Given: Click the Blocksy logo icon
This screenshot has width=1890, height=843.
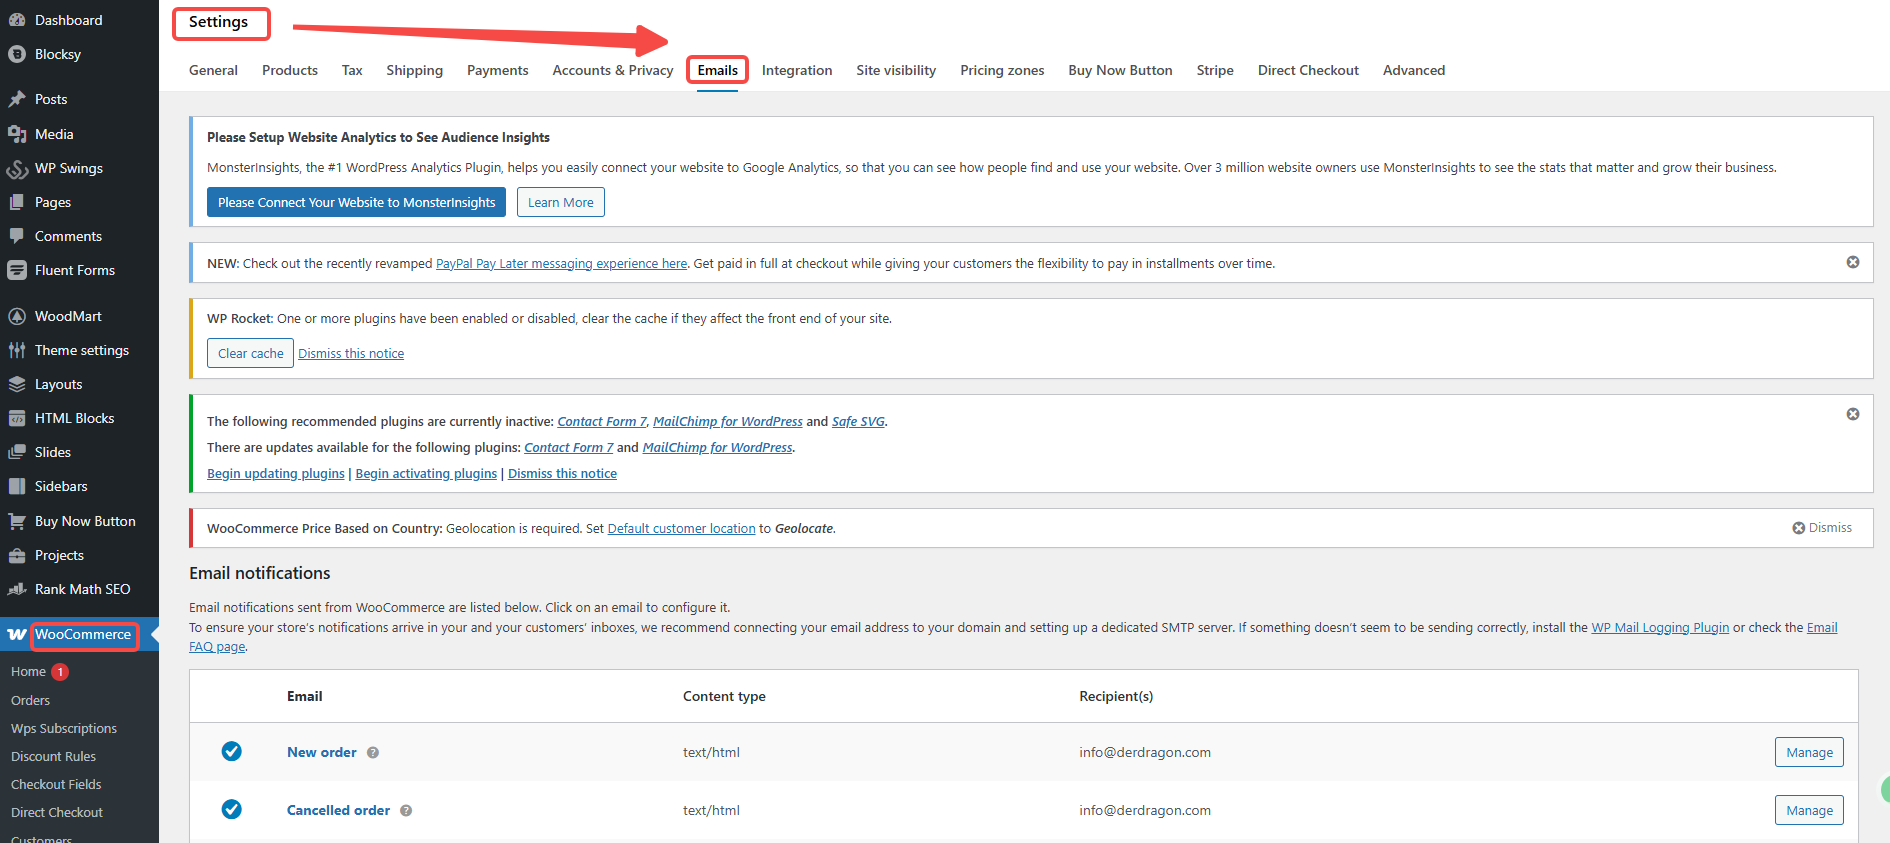Looking at the screenshot, I should (x=17, y=54).
